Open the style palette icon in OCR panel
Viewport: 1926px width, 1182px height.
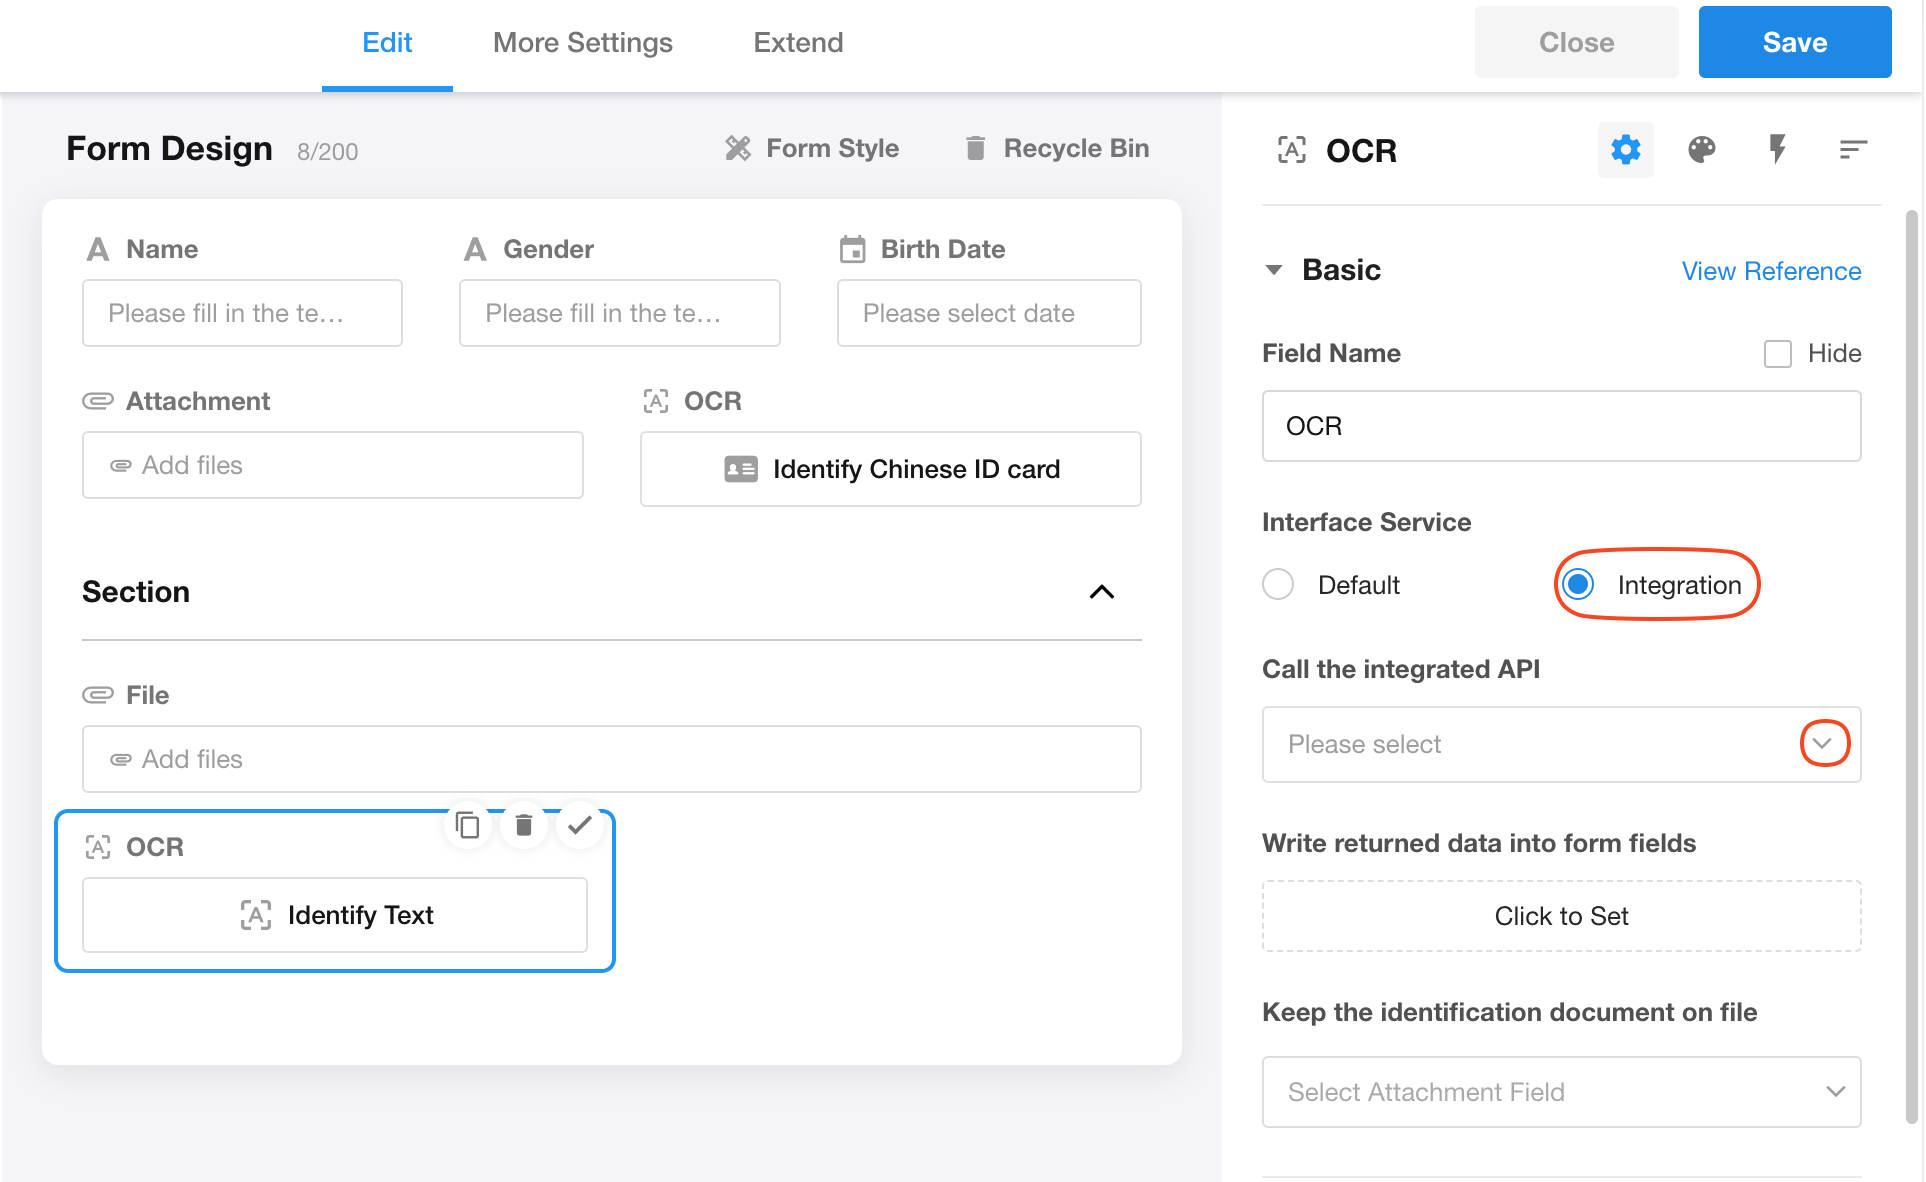(1702, 150)
